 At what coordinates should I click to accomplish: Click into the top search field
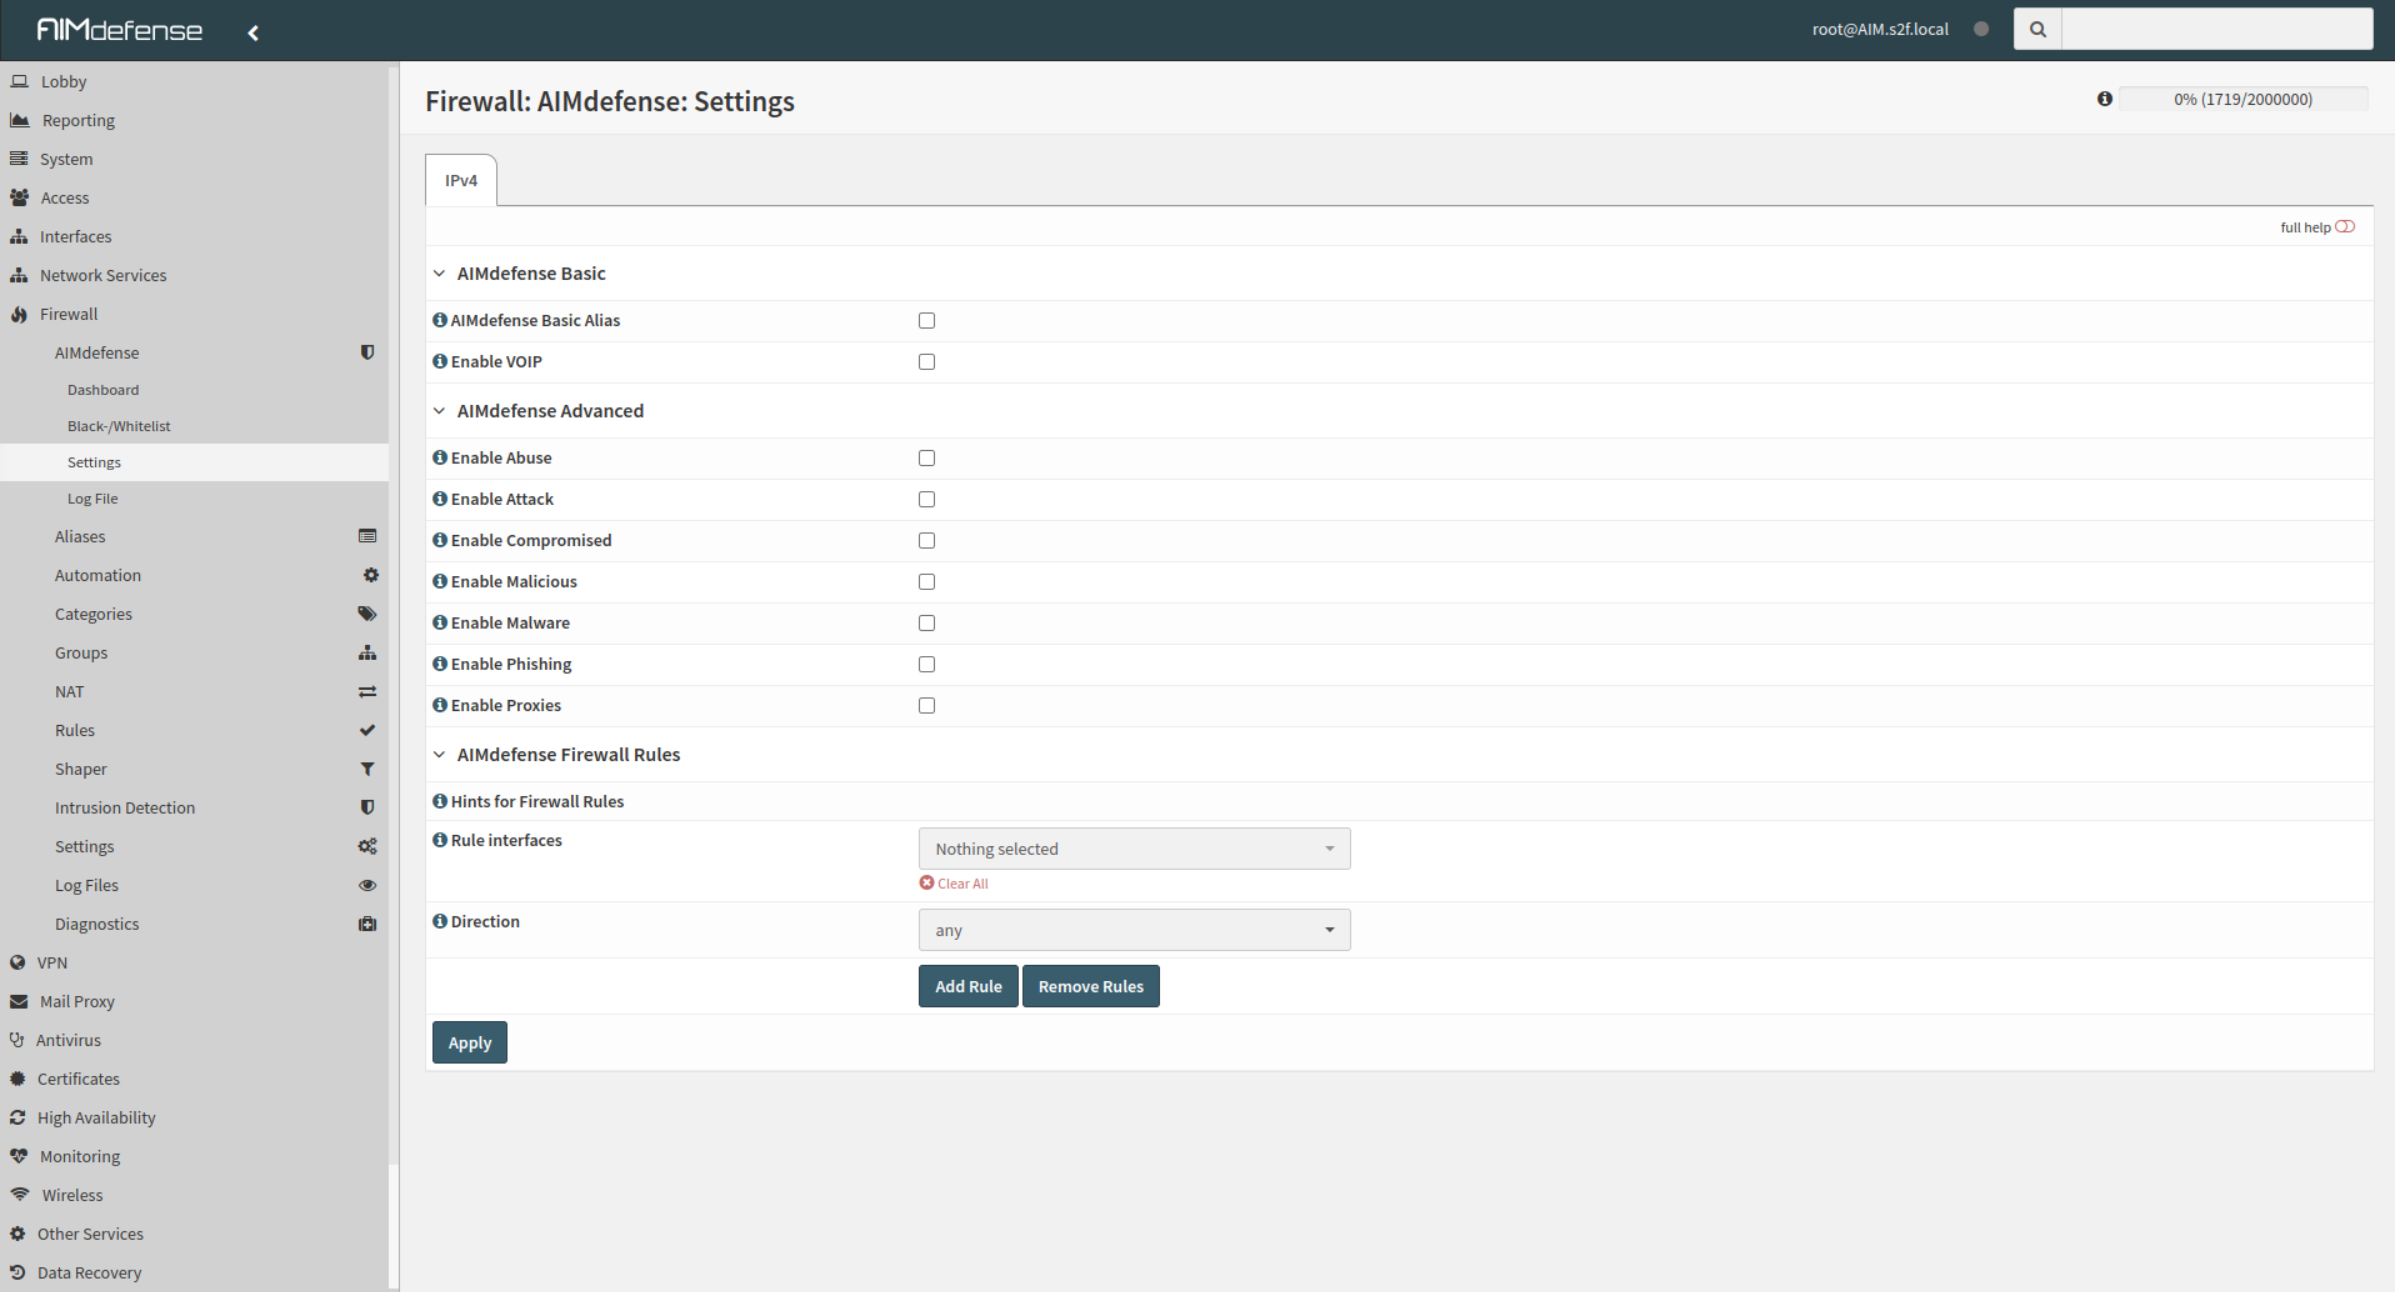coord(2217,29)
